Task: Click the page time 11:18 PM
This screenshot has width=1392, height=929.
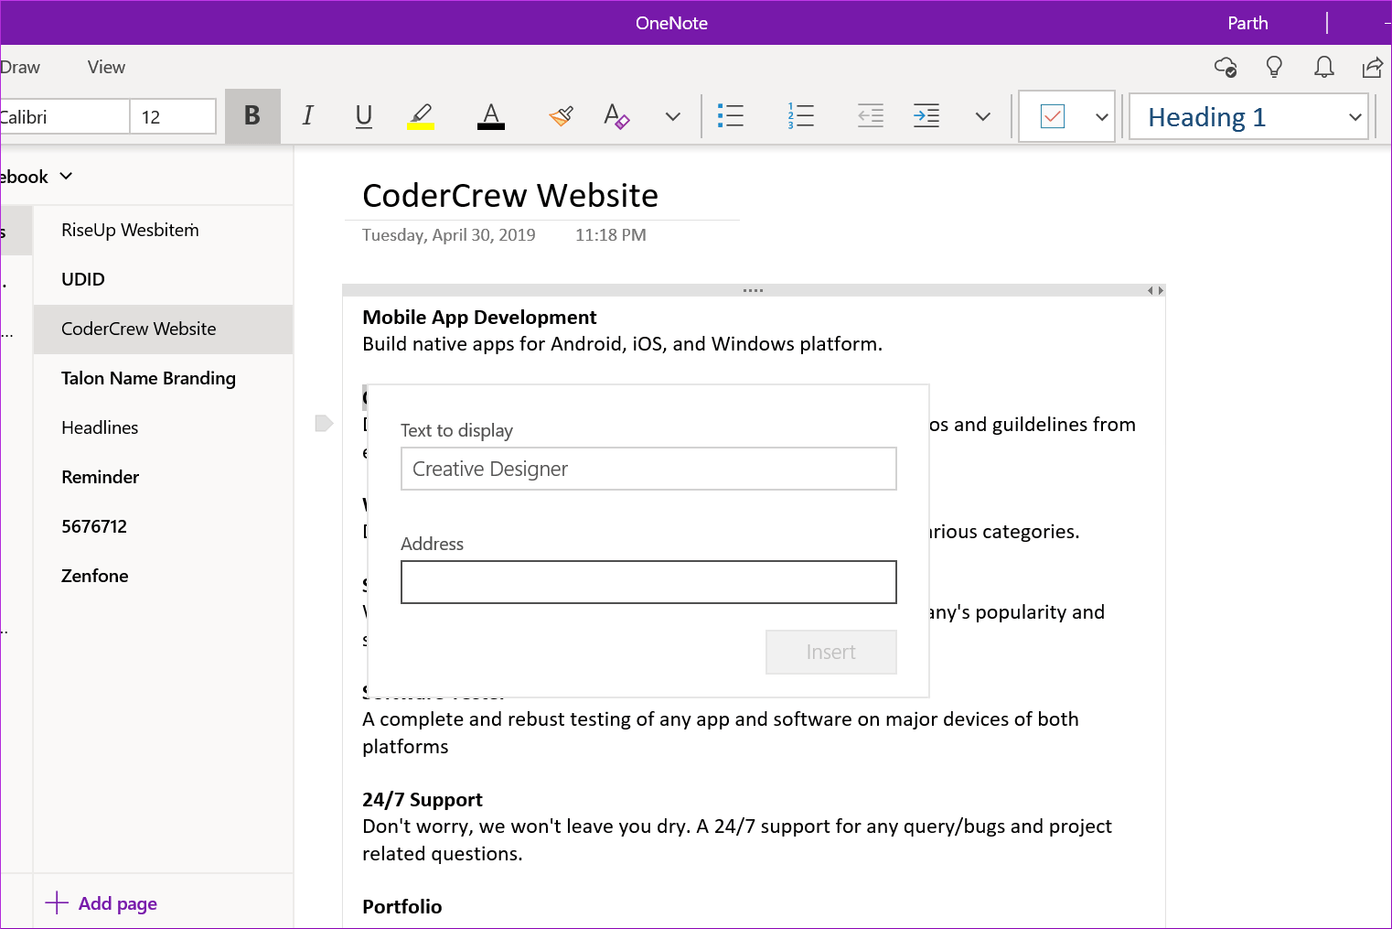Action: (x=610, y=235)
